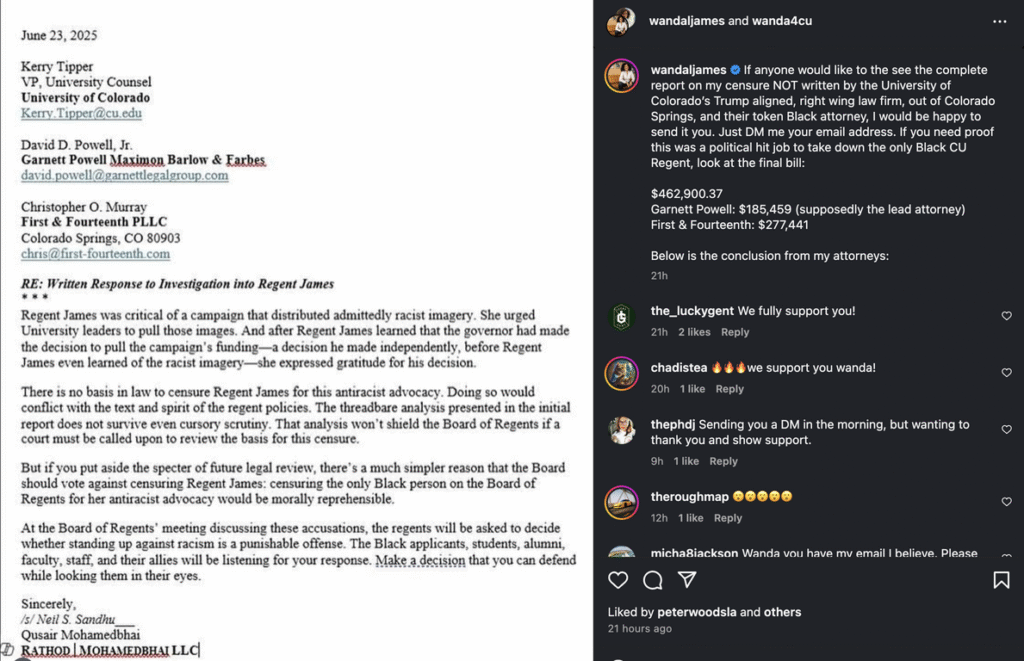Viewport: 1024px width, 661px height.
Task: Reply to the_luckygent's comment
Action: [x=735, y=332]
